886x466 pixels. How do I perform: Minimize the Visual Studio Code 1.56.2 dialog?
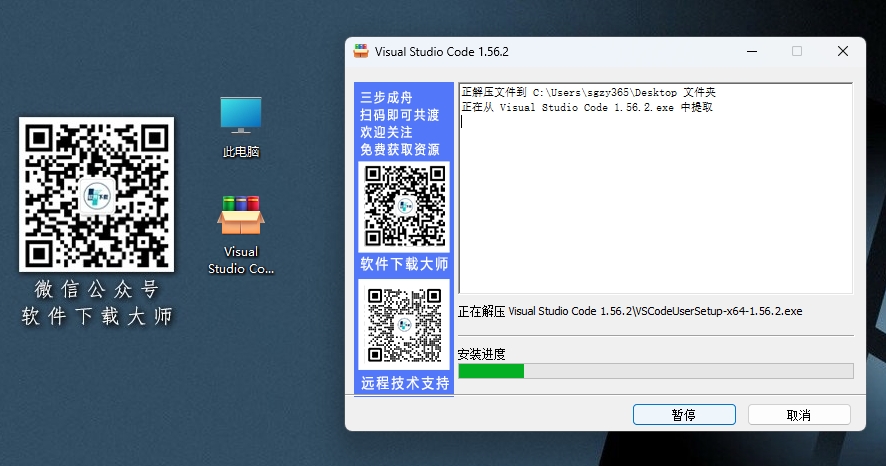coord(752,51)
